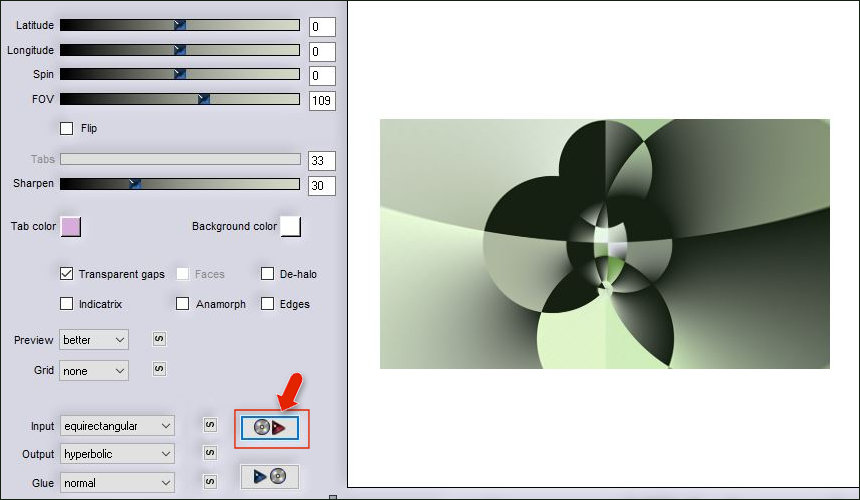Click the S button beside Glue

[x=210, y=482]
